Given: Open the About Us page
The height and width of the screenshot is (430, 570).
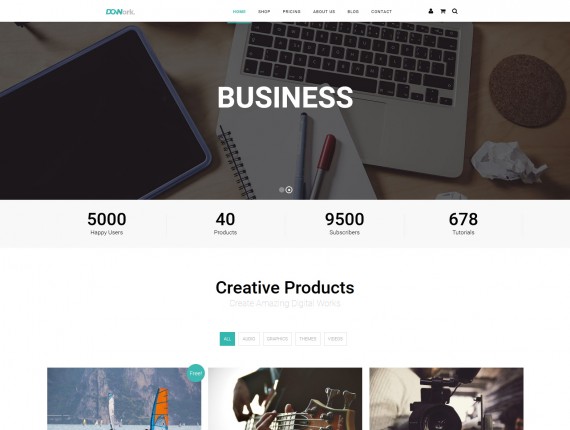Looking at the screenshot, I should pyautogui.click(x=324, y=12).
